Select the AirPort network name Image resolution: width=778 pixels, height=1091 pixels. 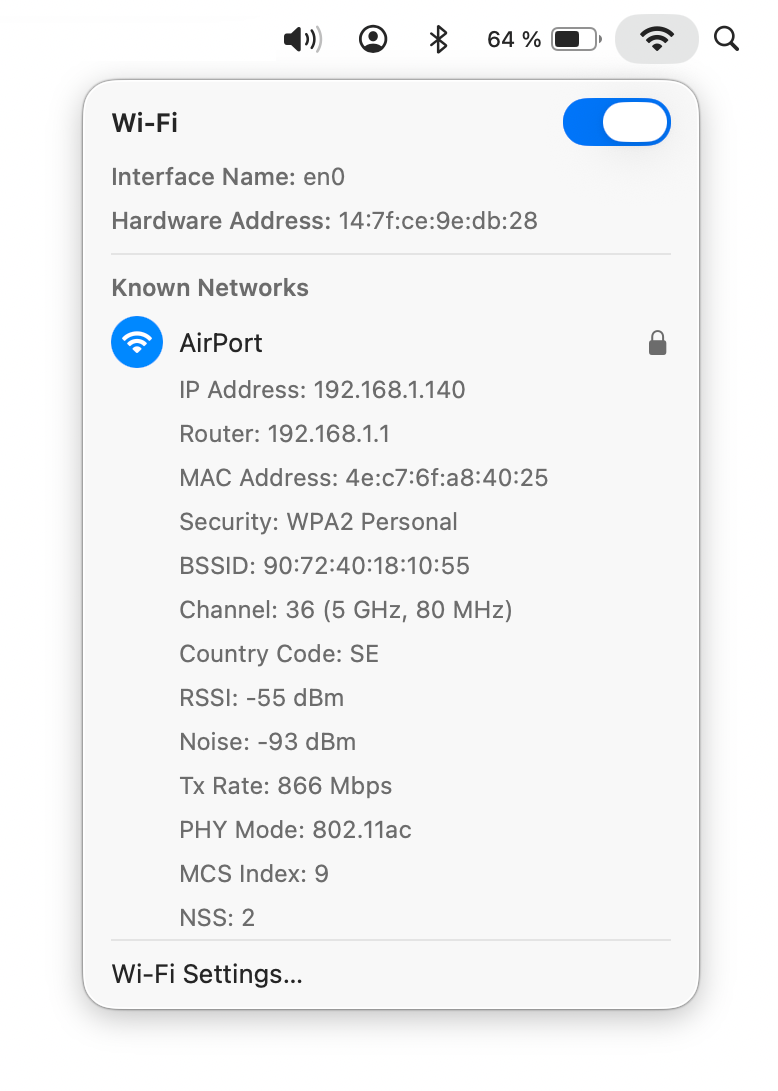221,343
